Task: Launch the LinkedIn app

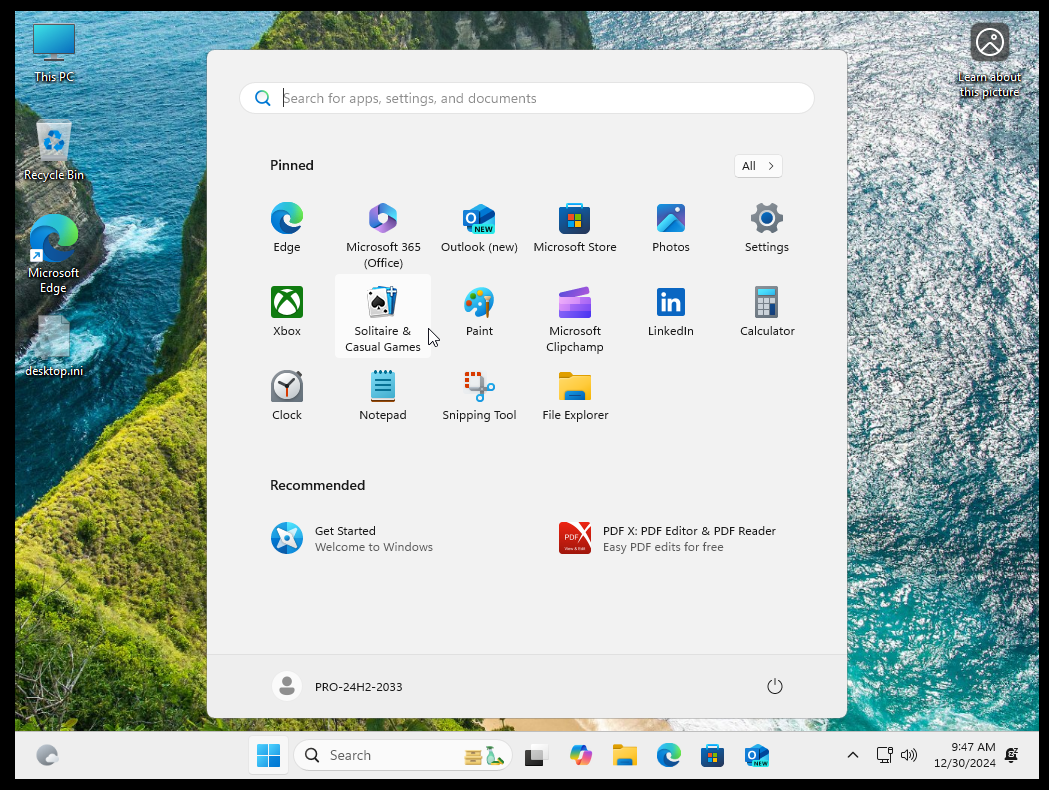Action: tap(670, 312)
